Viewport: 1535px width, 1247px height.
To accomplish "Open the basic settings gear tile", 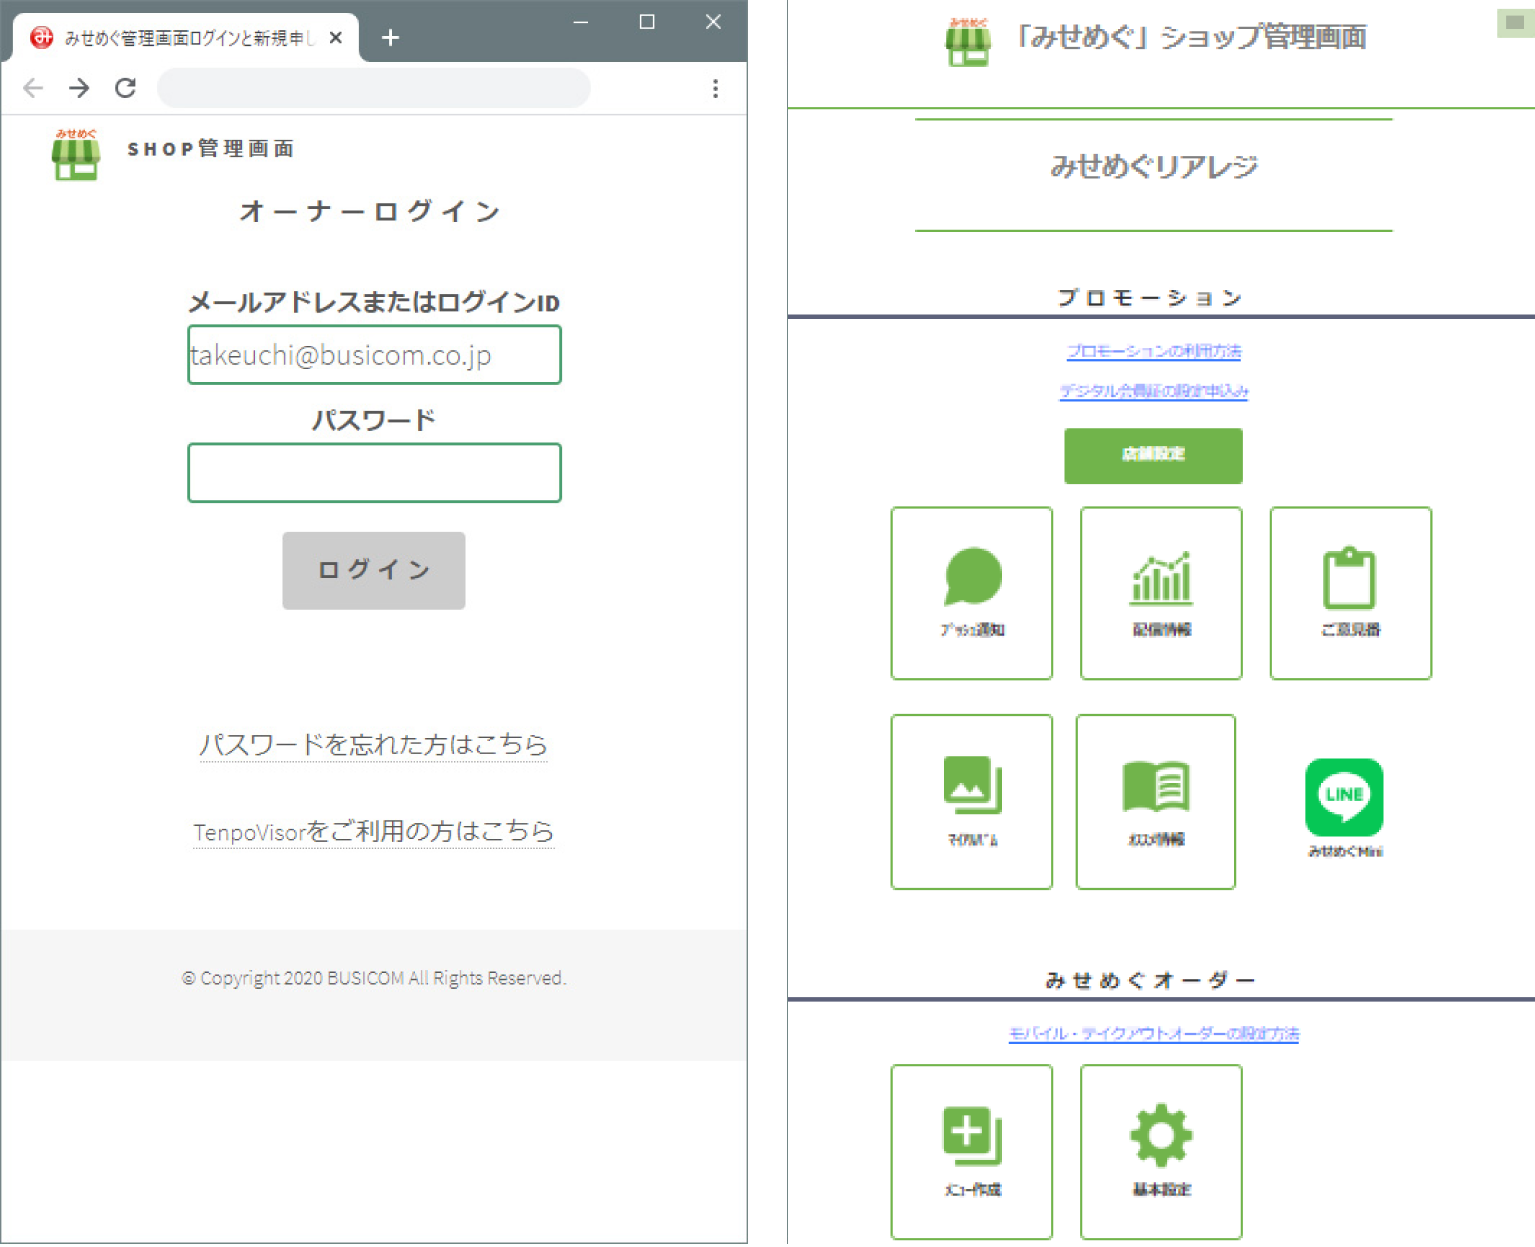I will 1161,1152.
